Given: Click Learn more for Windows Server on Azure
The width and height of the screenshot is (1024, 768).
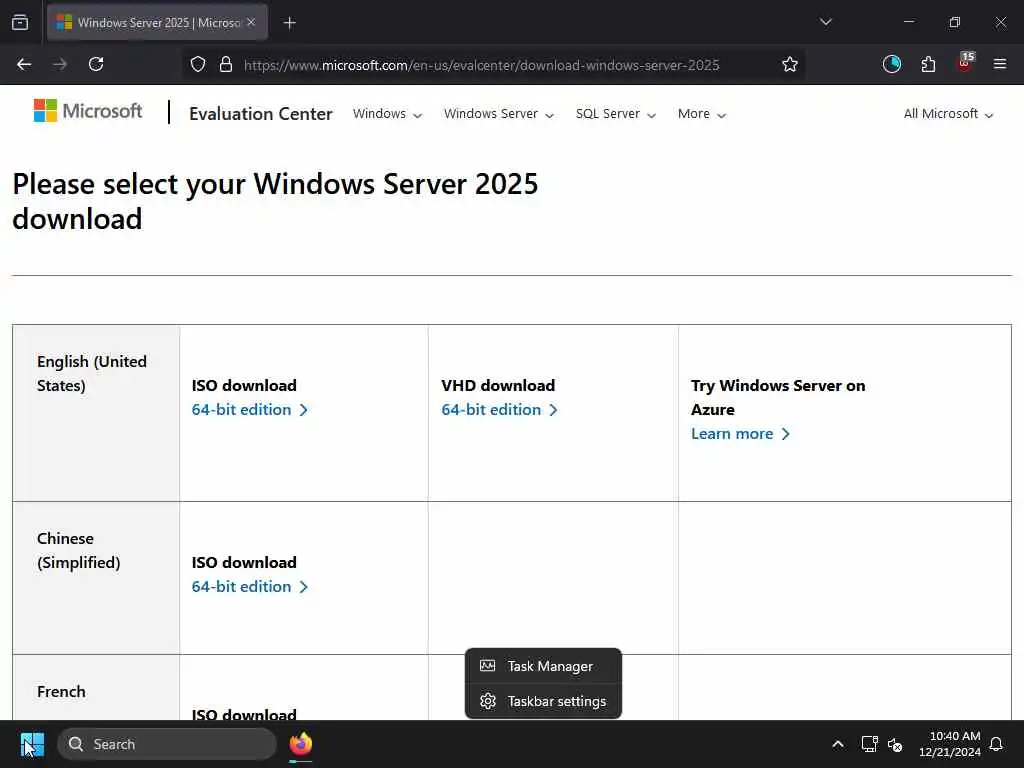Looking at the screenshot, I should tap(741, 434).
